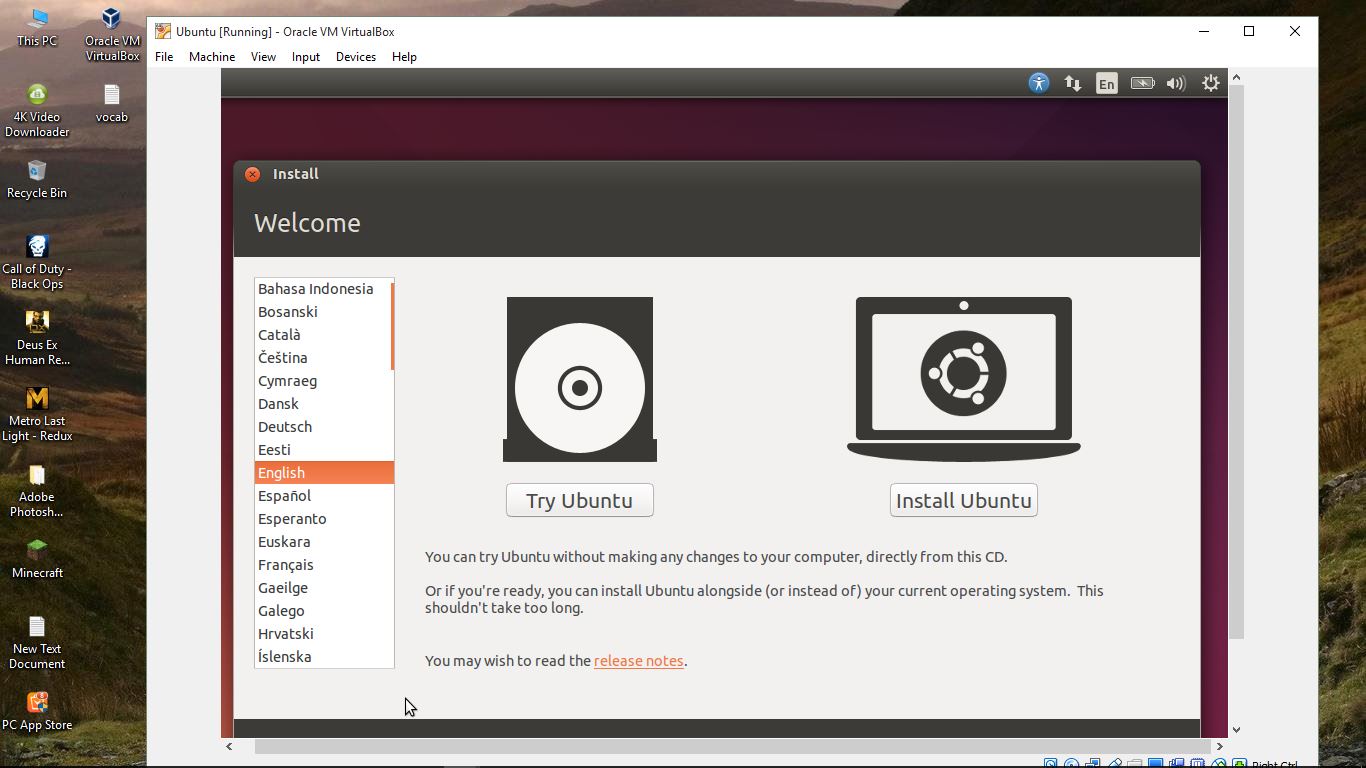Viewport: 1366px width, 768px height.
Task: Select Íslenska in the language list
Action: point(323,657)
